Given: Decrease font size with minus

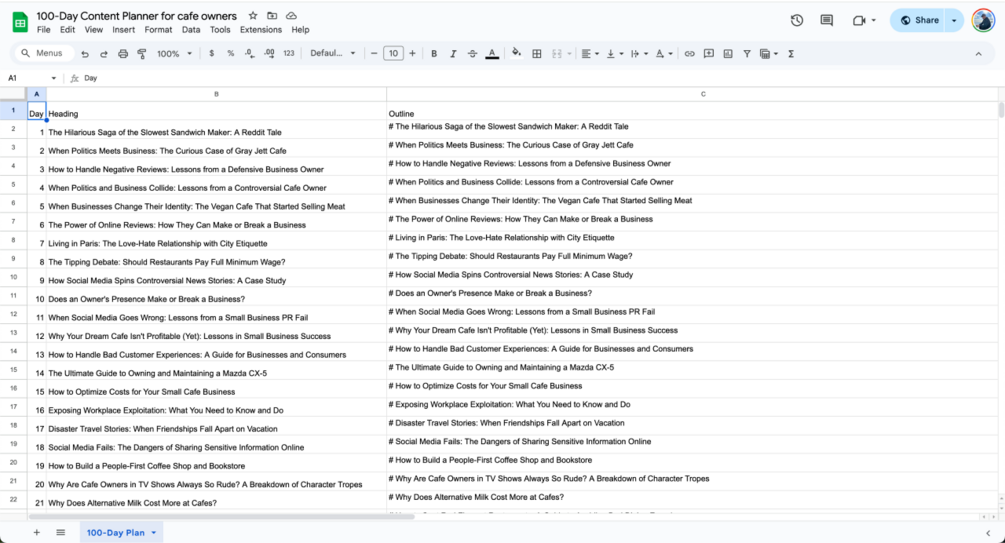Looking at the screenshot, I should [x=374, y=54].
